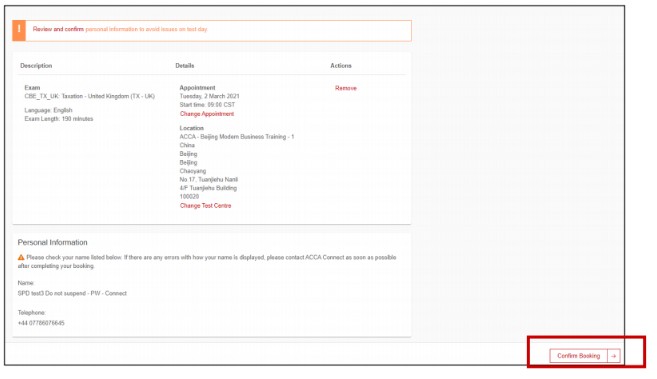Click the warning triangle icon

coord(21,257)
